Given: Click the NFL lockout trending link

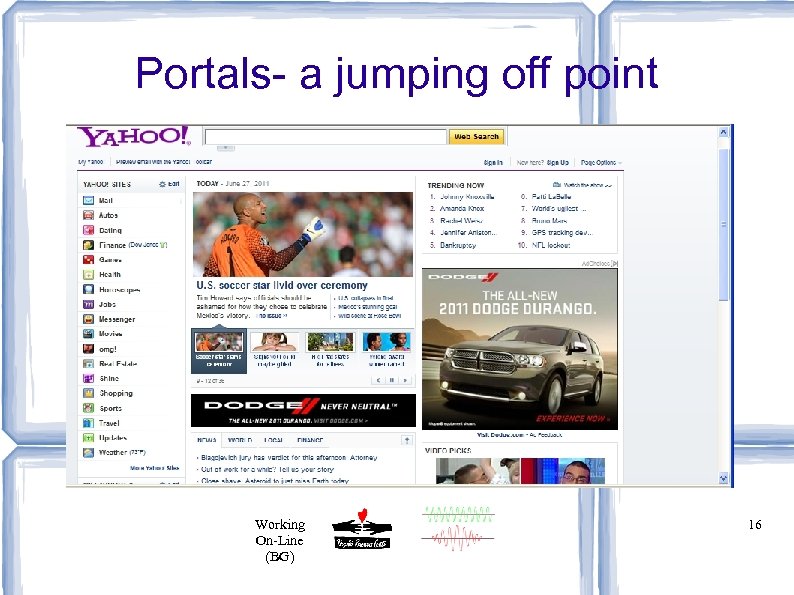Looking at the screenshot, I should click(x=551, y=245).
